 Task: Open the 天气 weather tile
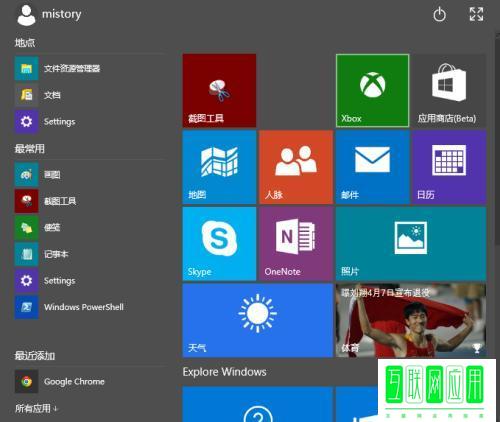pos(258,320)
